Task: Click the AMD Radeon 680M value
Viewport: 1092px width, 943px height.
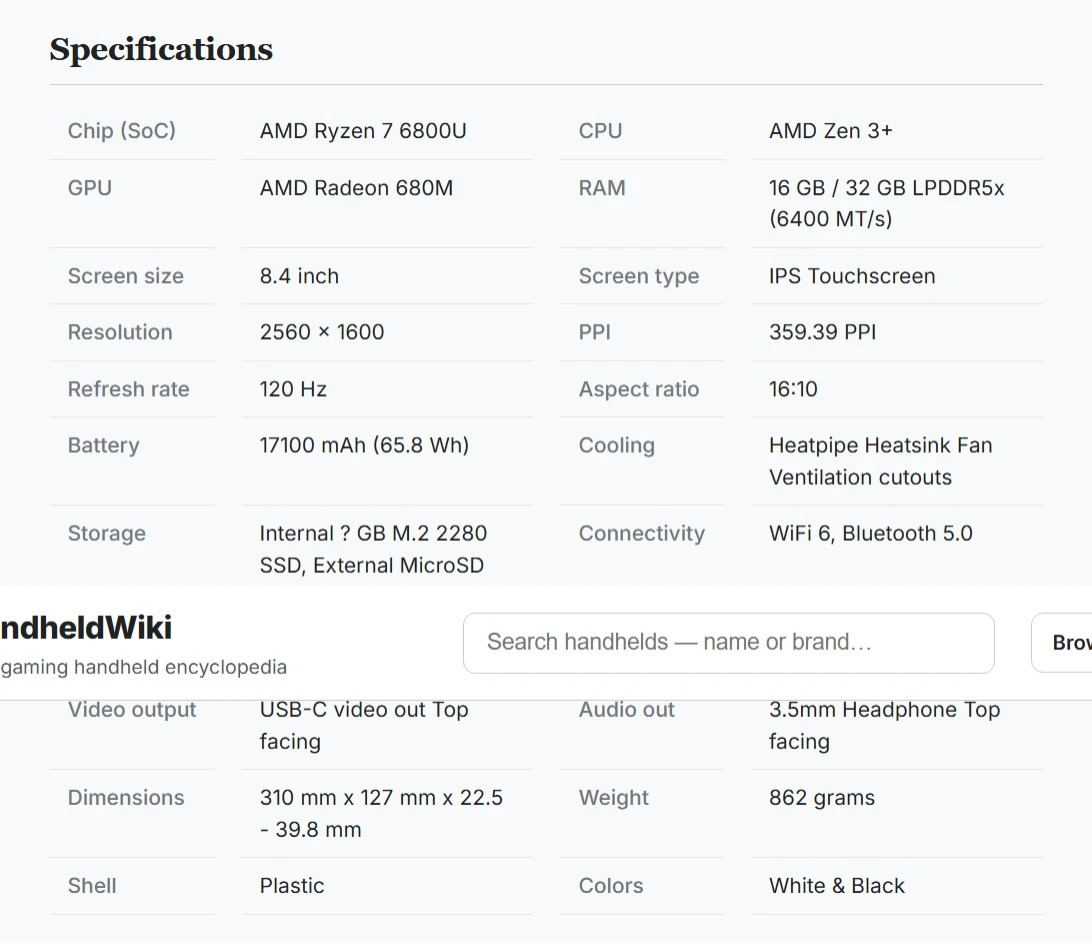Action: click(x=356, y=188)
